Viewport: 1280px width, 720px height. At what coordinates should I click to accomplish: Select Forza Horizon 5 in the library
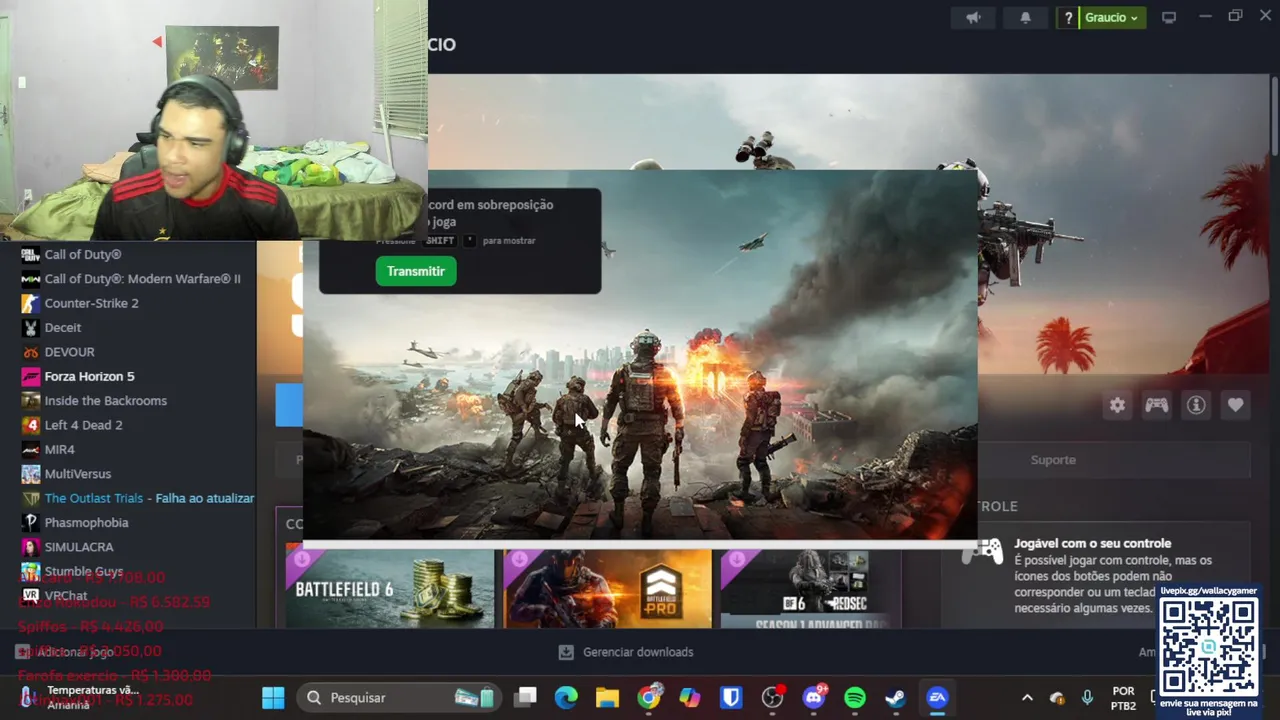(x=89, y=376)
